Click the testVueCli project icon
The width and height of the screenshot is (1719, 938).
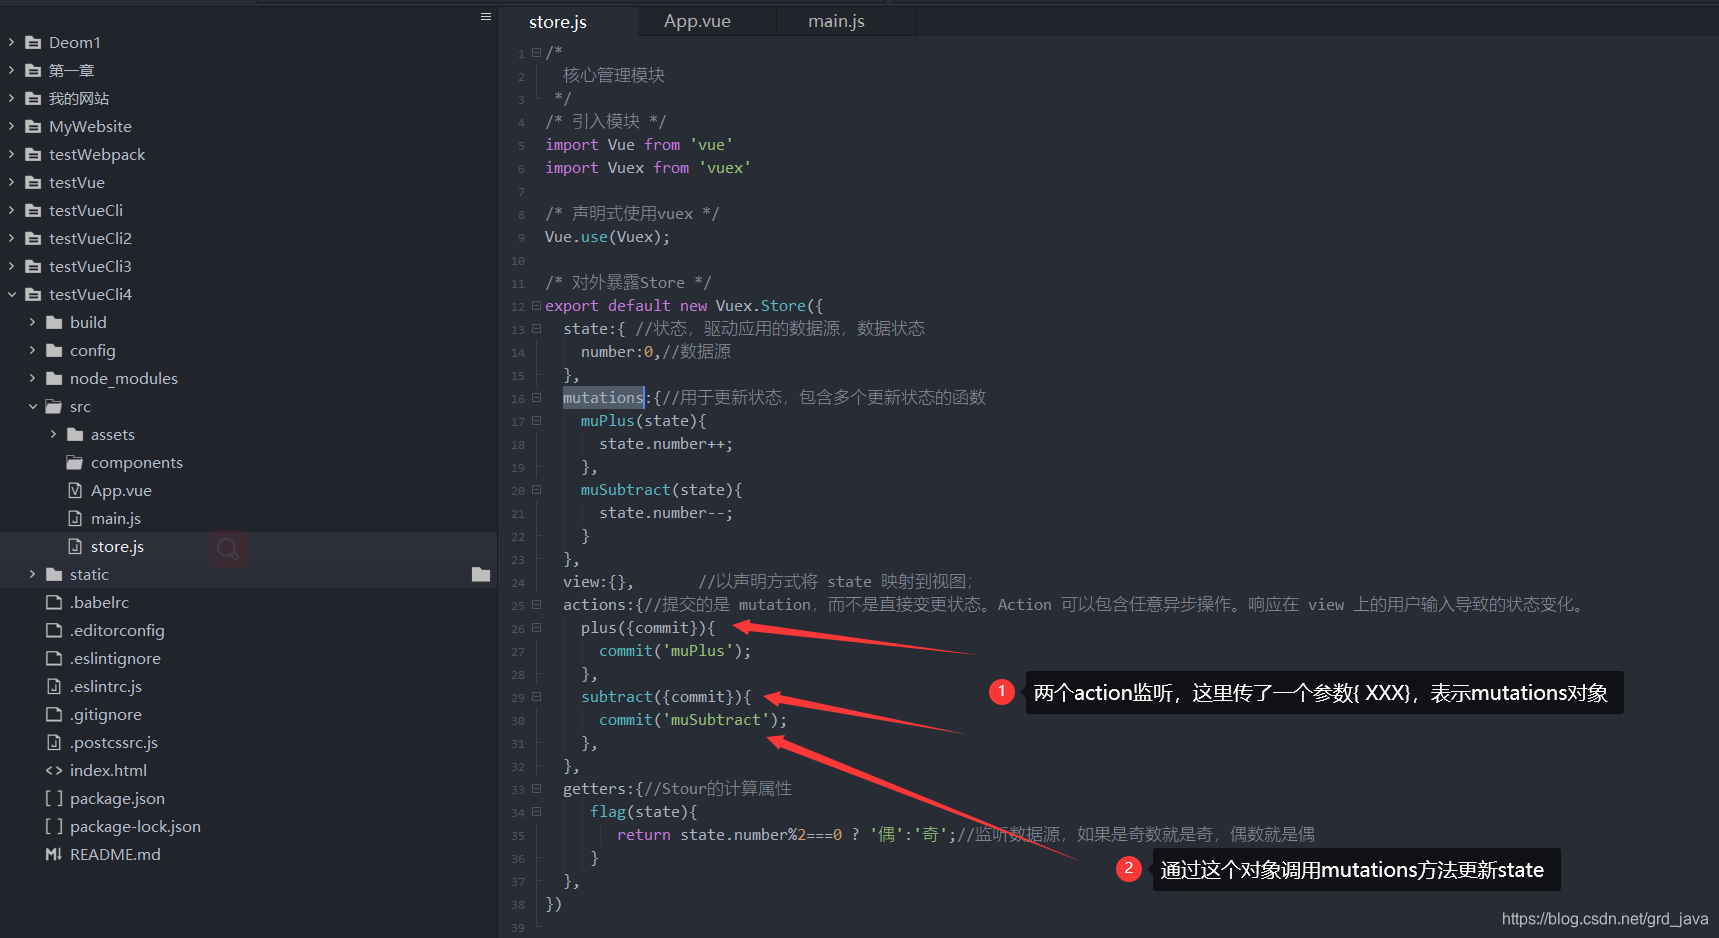(33, 210)
